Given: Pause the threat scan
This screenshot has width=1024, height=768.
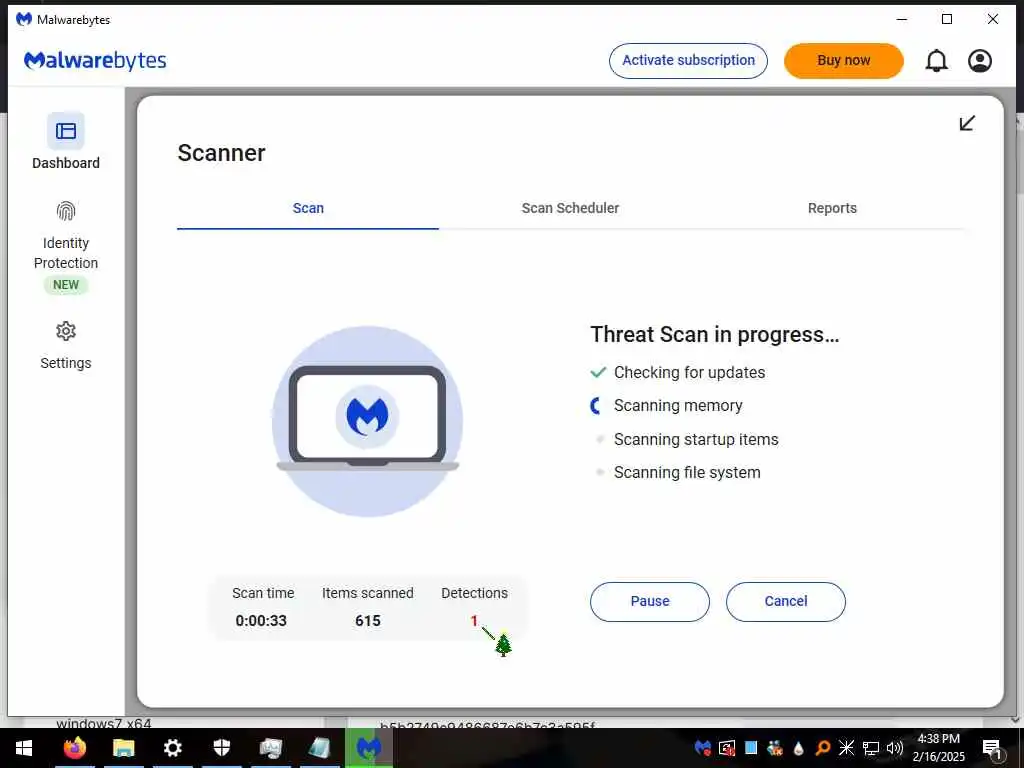Looking at the screenshot, I should pyautogui.click(x=650, y=601).
